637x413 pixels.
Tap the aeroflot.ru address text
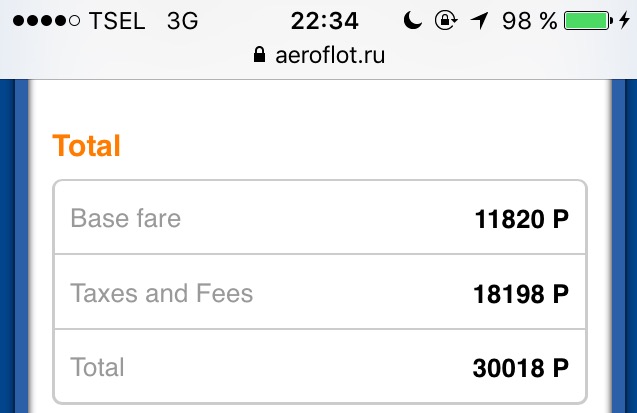329,54
